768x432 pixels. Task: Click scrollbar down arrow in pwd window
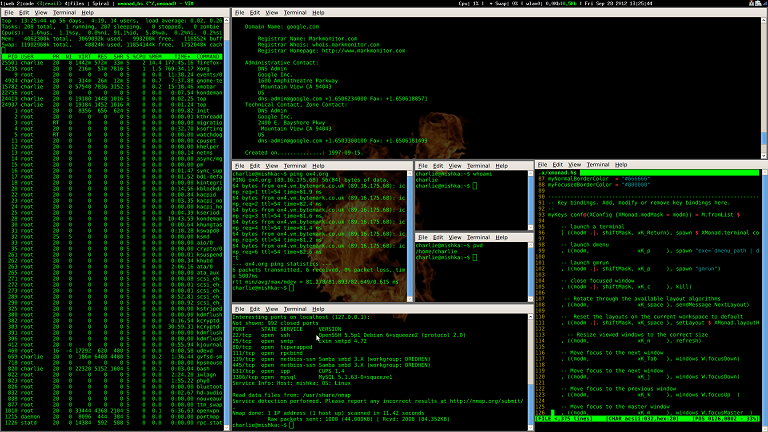click(530, 299)
